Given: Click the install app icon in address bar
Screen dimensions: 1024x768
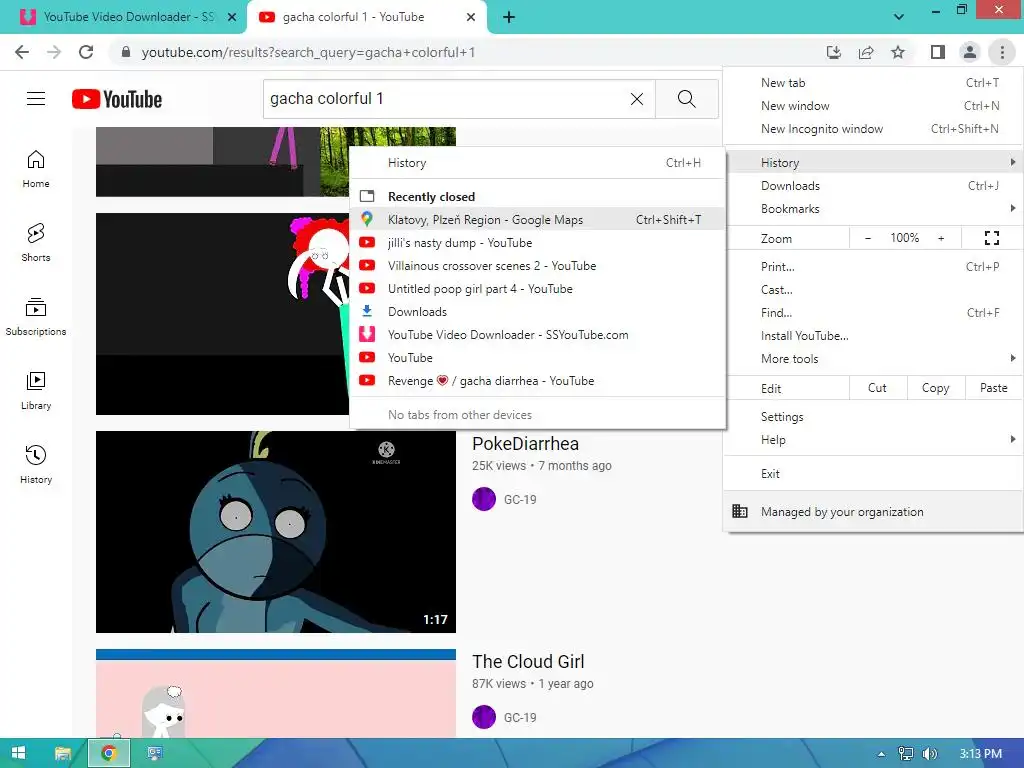Looking at the screenshot, I should 833,52.
